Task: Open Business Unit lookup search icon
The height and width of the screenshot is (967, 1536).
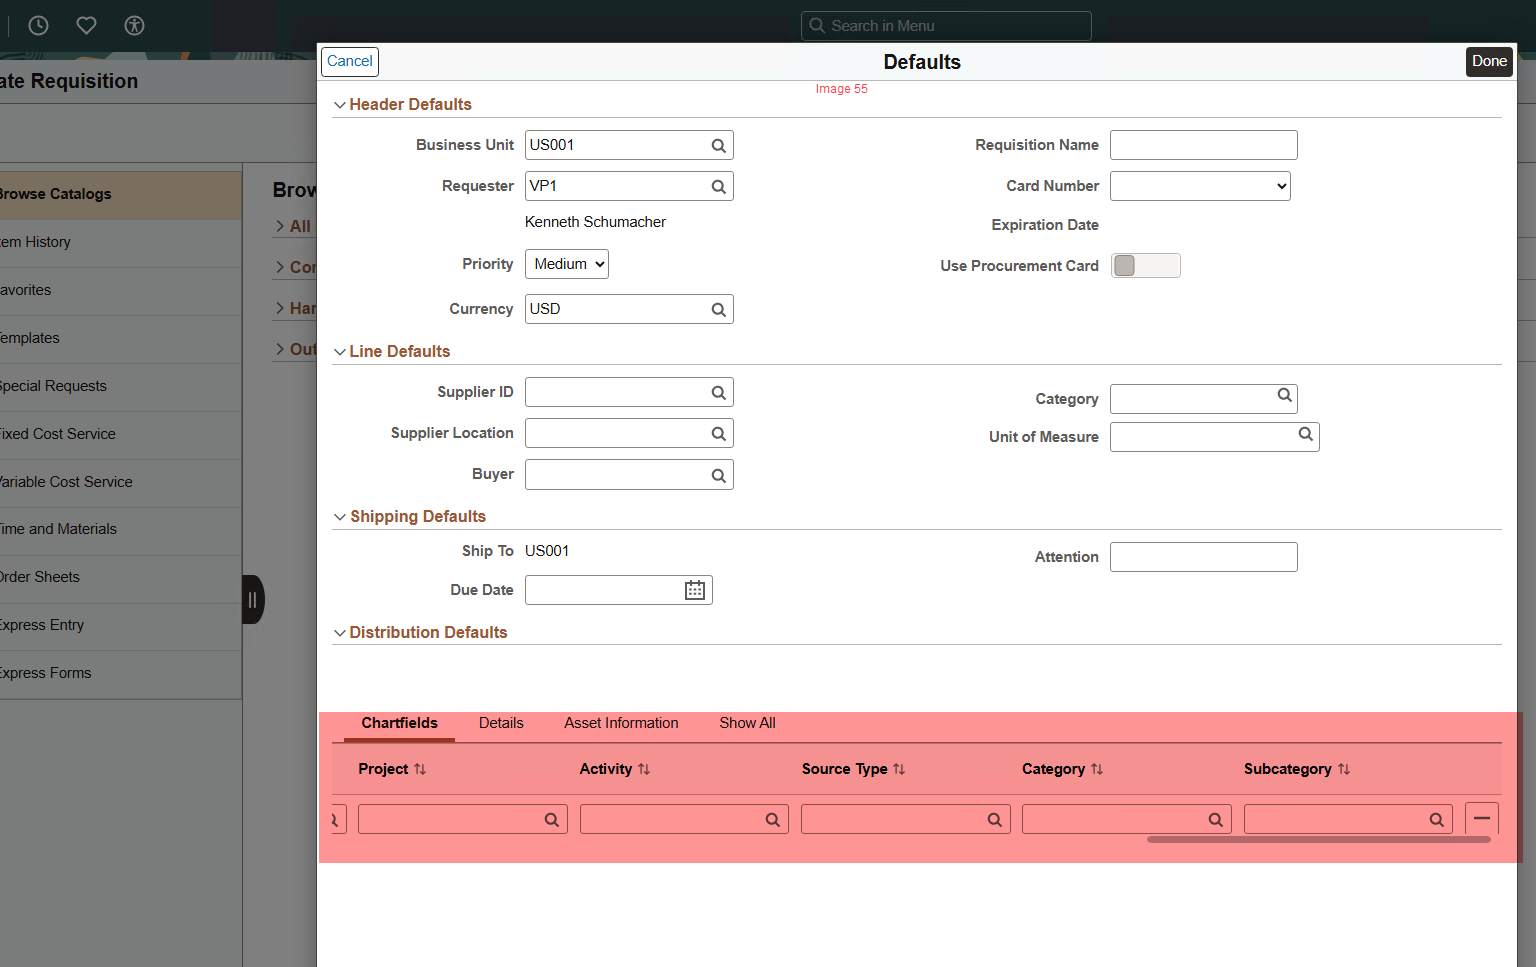Action: point(718,146)
